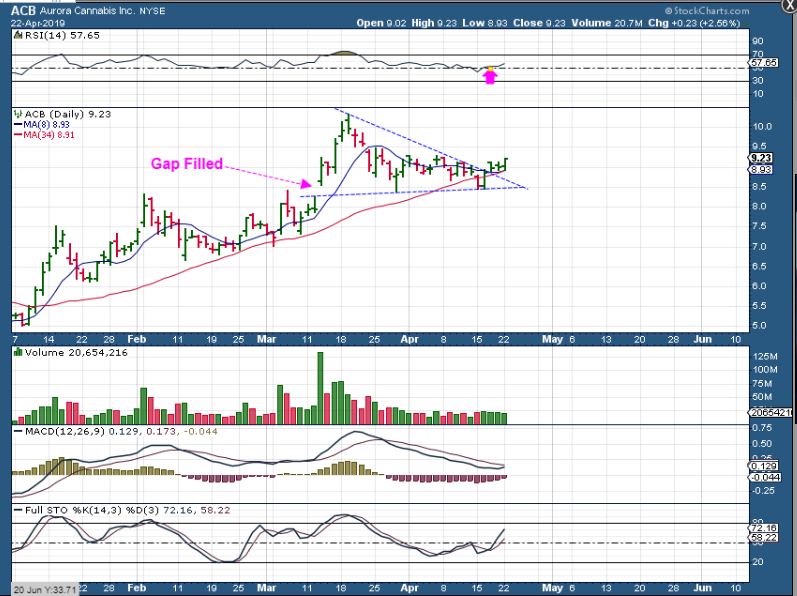The height and width of the screenshot is (596, 797).
Task: Click the tallest green volume bar in mid-March
Action: pos(320,388)
